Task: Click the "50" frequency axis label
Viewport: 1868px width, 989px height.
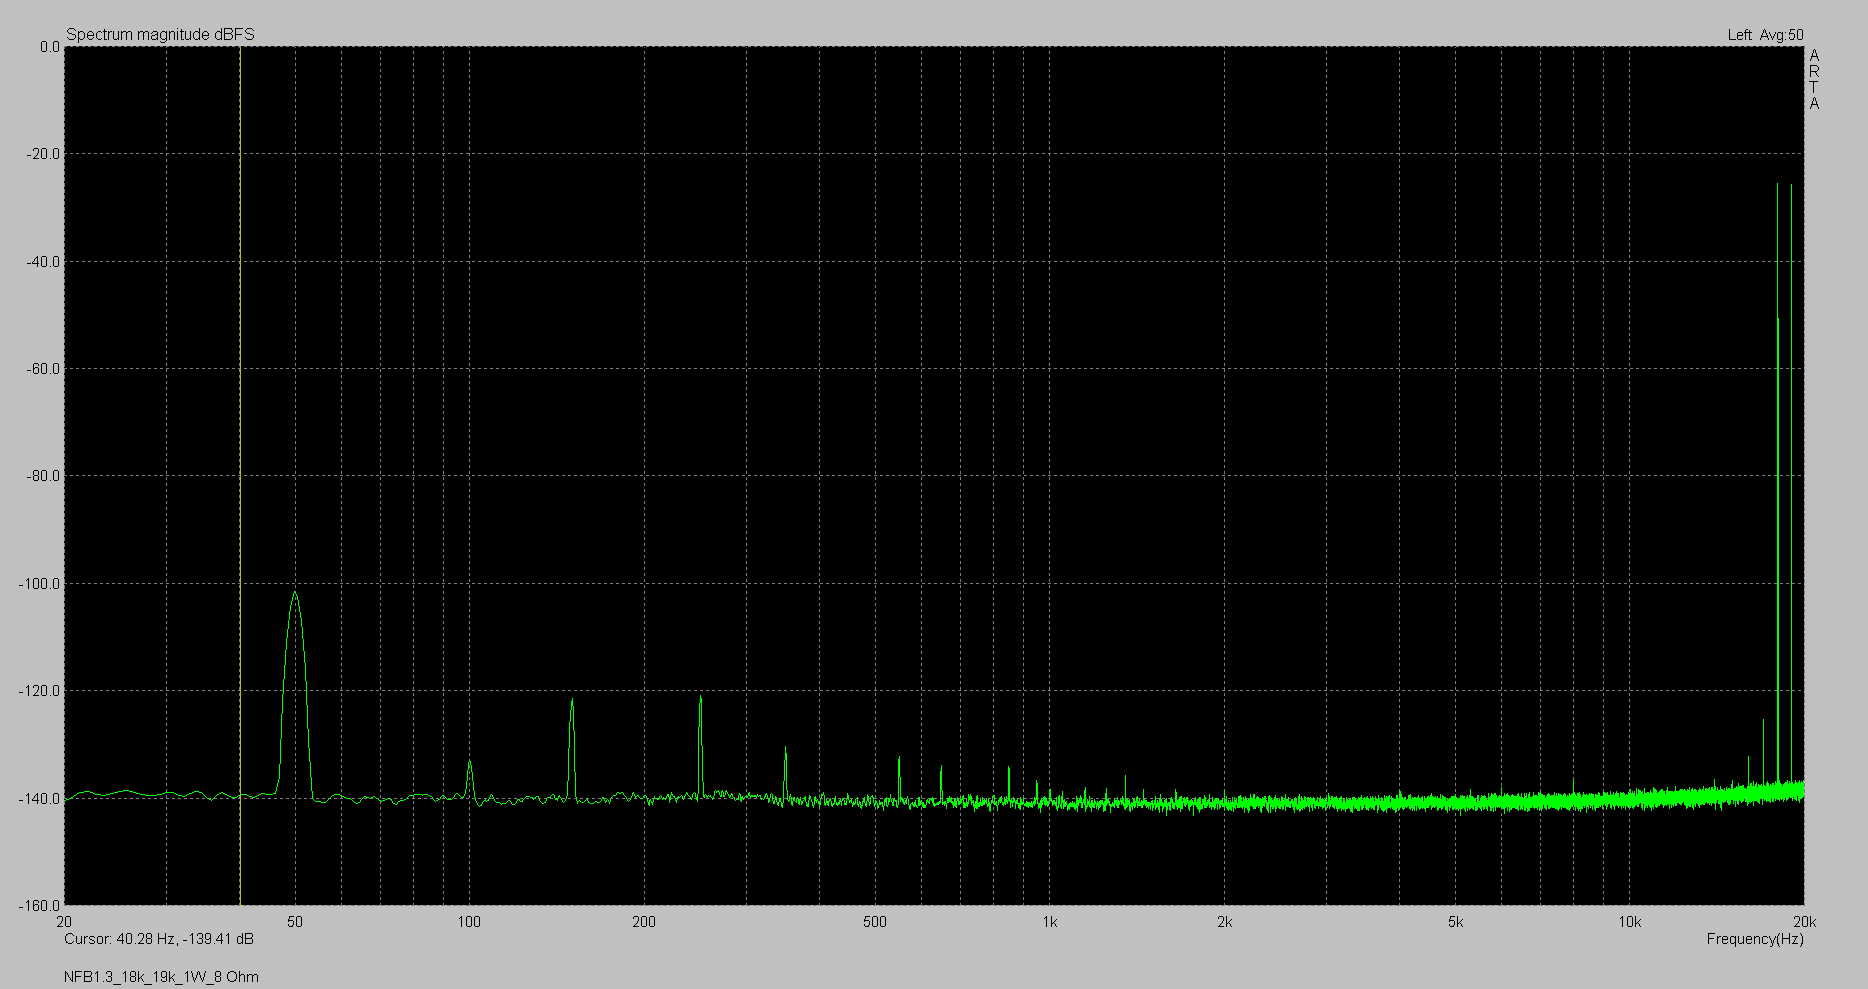Action: coord(295,922)
